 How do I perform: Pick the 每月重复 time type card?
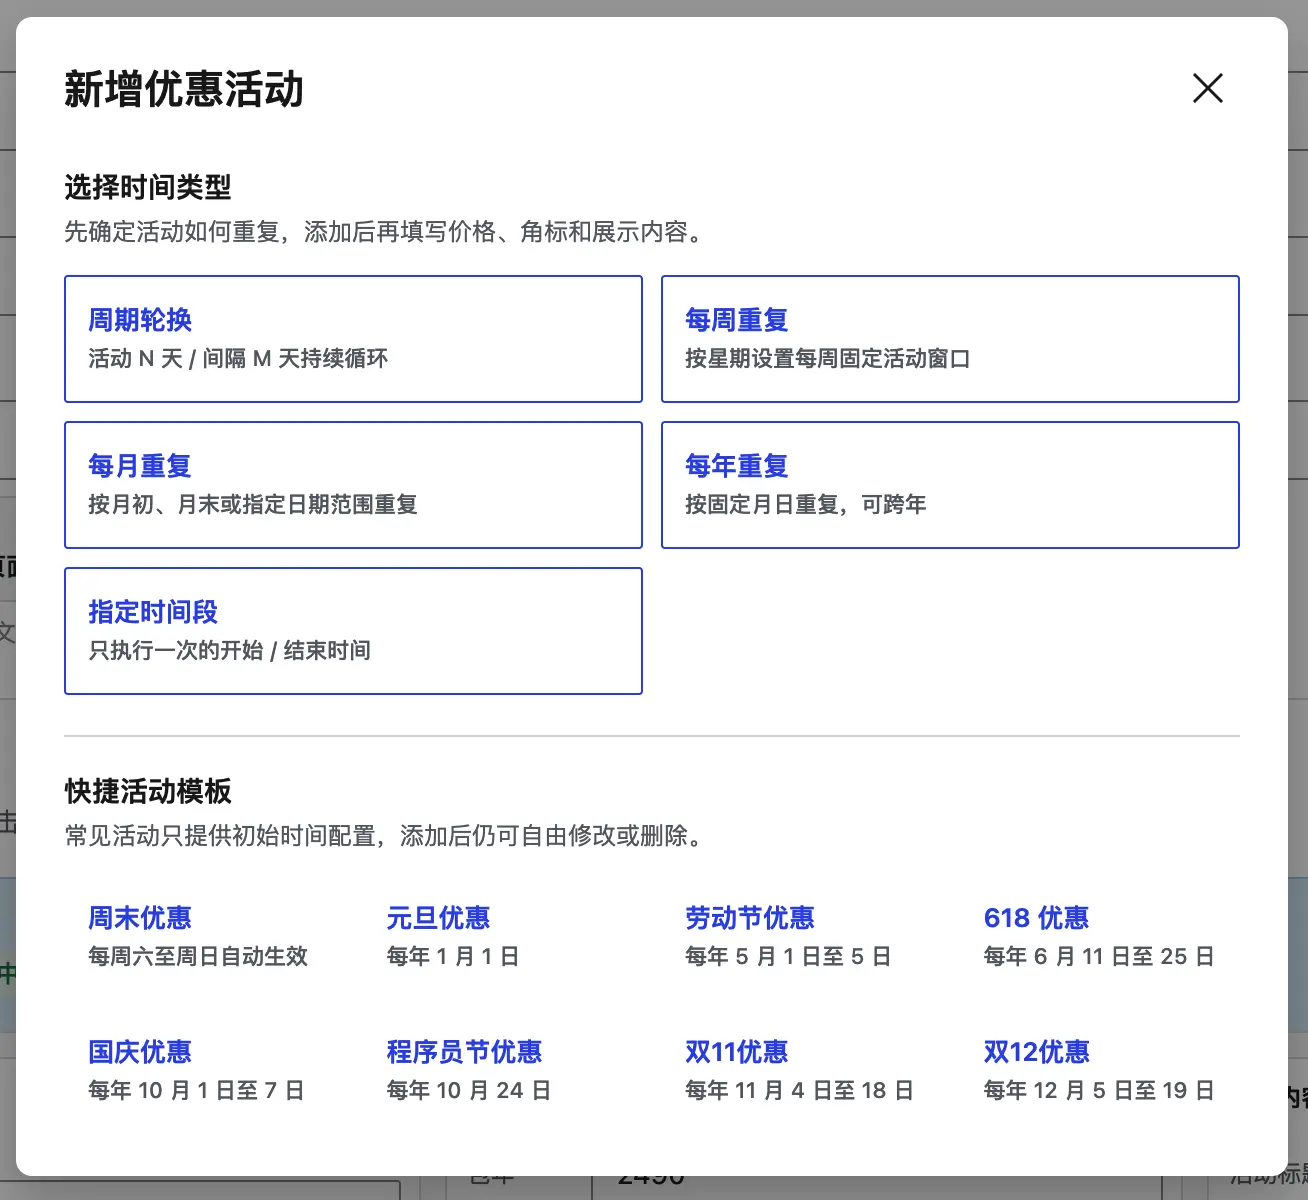[353, 485]
